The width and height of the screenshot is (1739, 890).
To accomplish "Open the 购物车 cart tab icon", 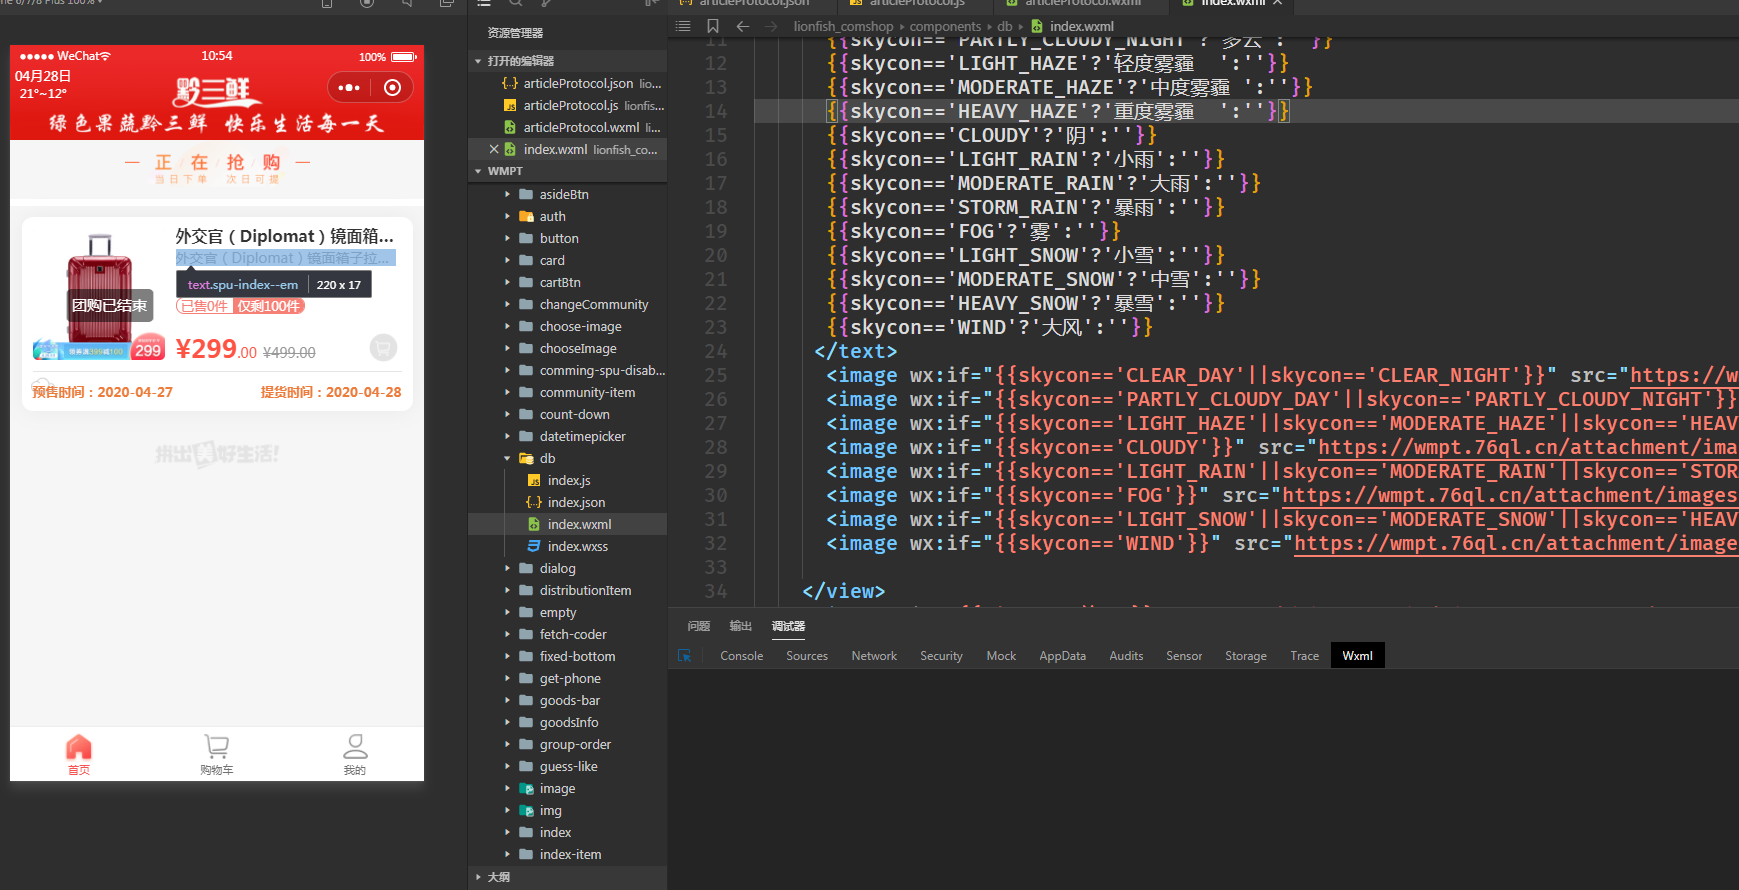I will pos(216,747).
